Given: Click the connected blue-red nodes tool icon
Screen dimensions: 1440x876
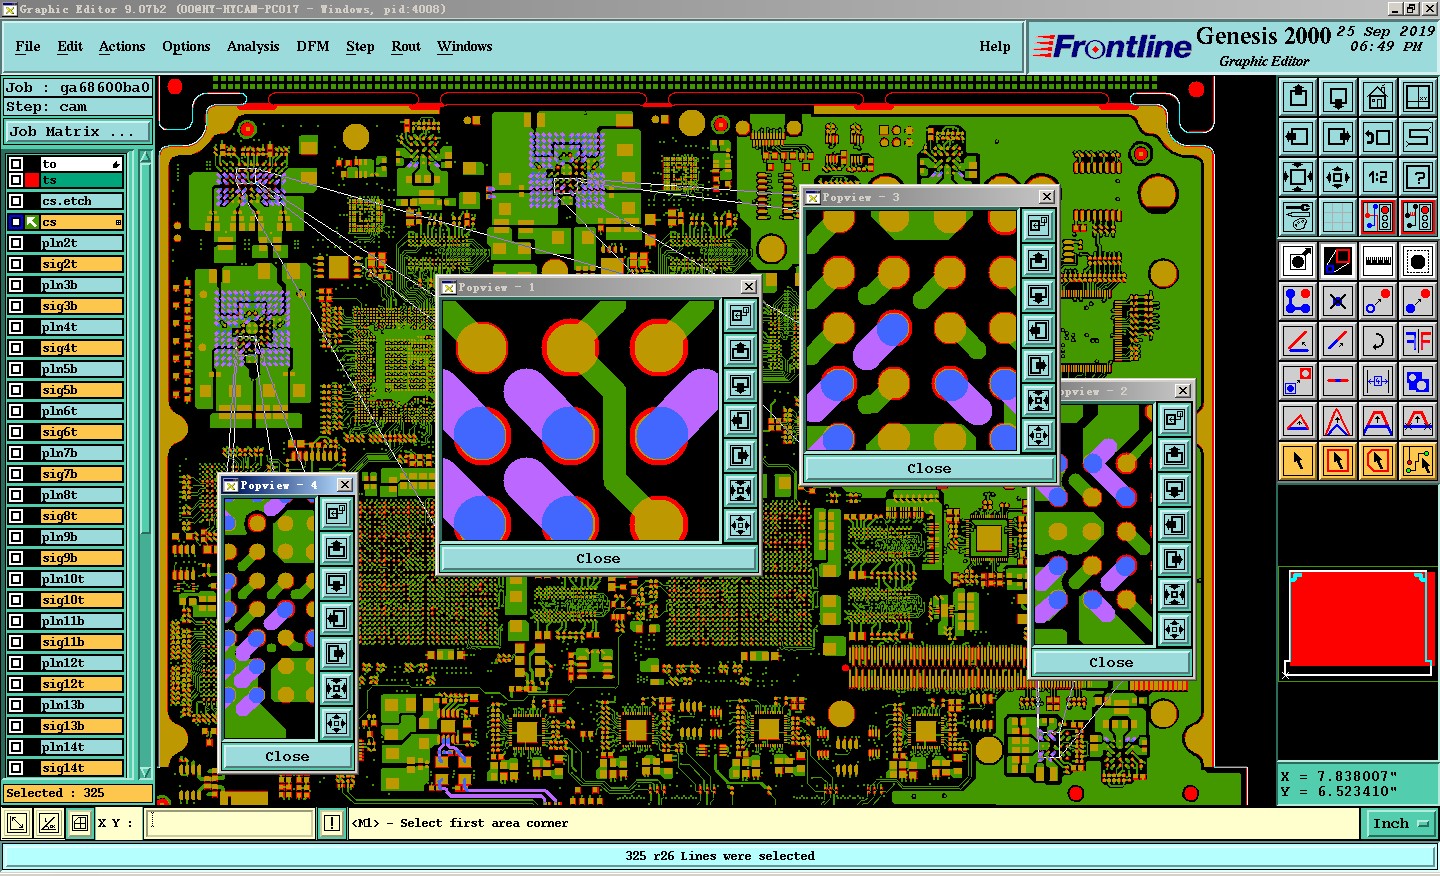Looking at the screenshot, I should (1298, 301).
